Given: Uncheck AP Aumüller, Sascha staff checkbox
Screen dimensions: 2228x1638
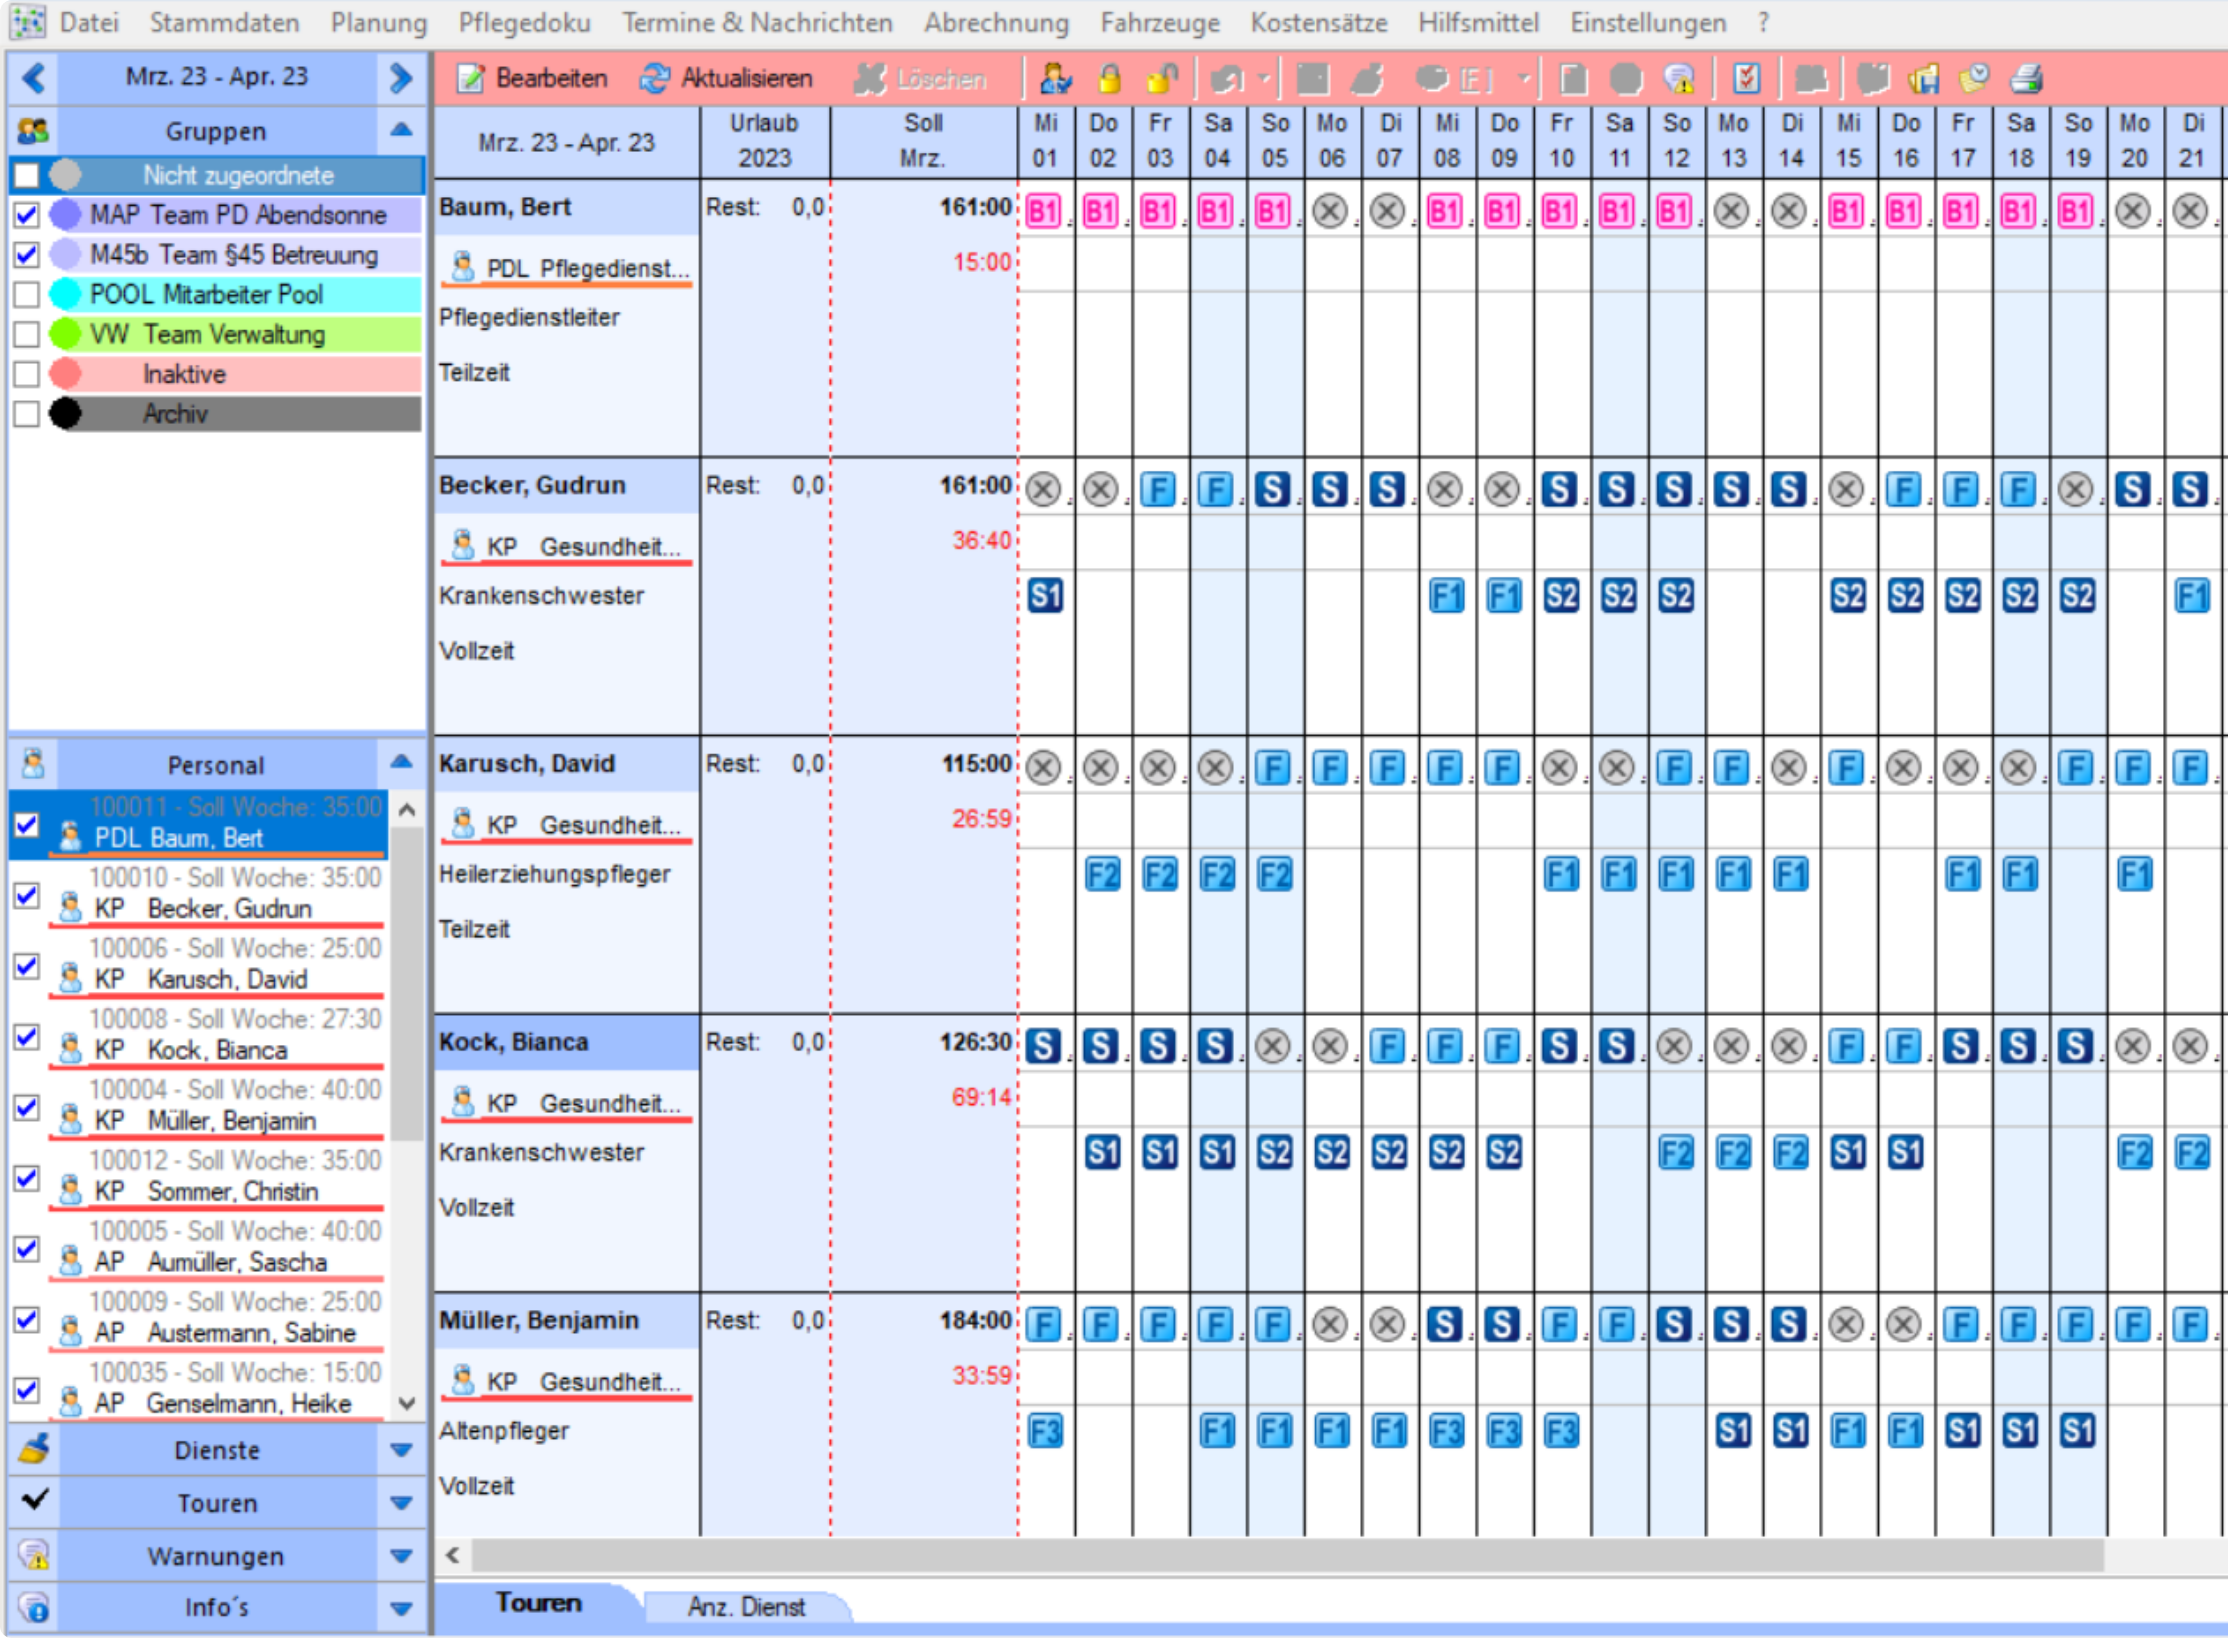Looking at the screenshot, I should 27,1249.
